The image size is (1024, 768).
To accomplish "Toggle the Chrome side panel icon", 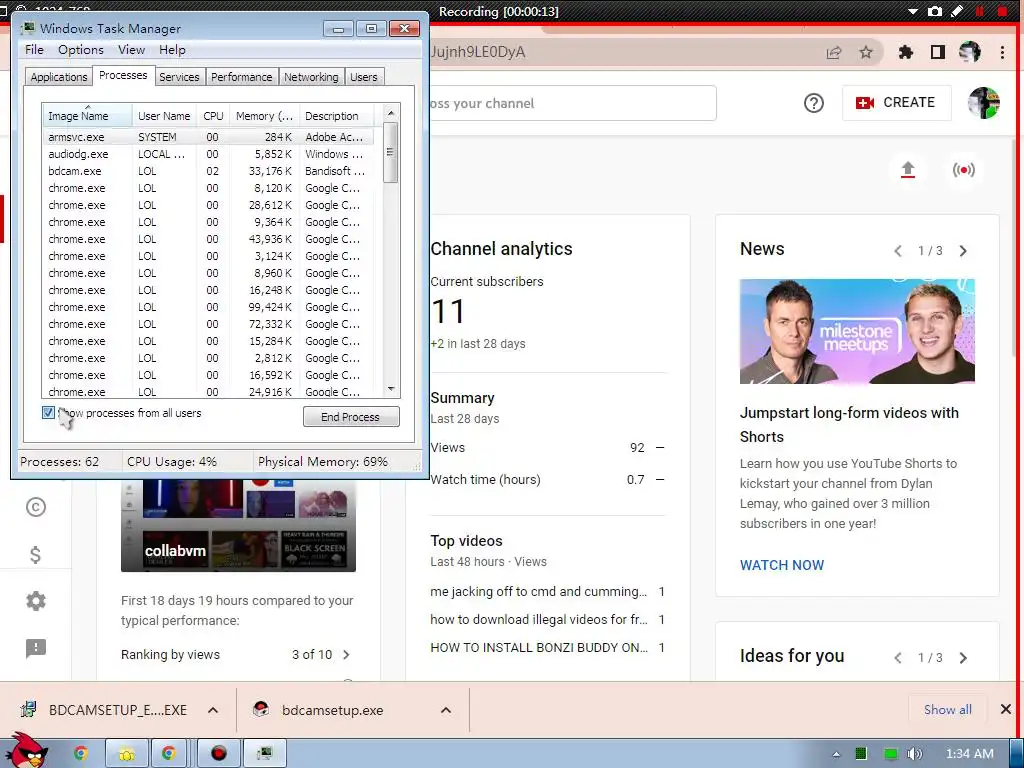I will tap(938, 52).
